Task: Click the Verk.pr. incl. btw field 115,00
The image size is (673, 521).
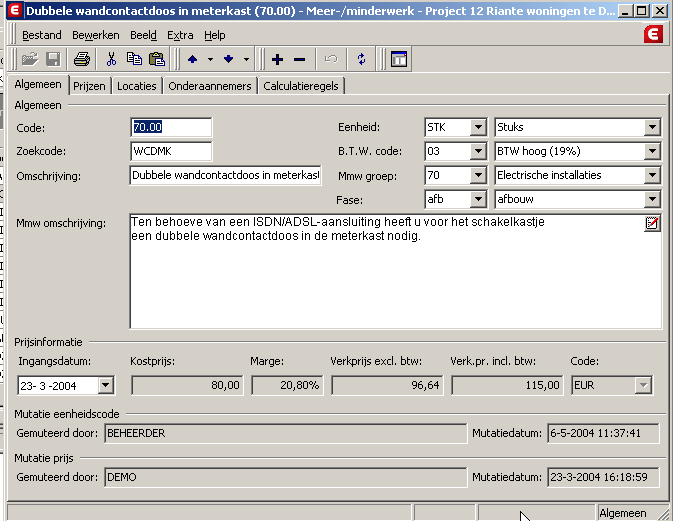Action: click(507, 385)
